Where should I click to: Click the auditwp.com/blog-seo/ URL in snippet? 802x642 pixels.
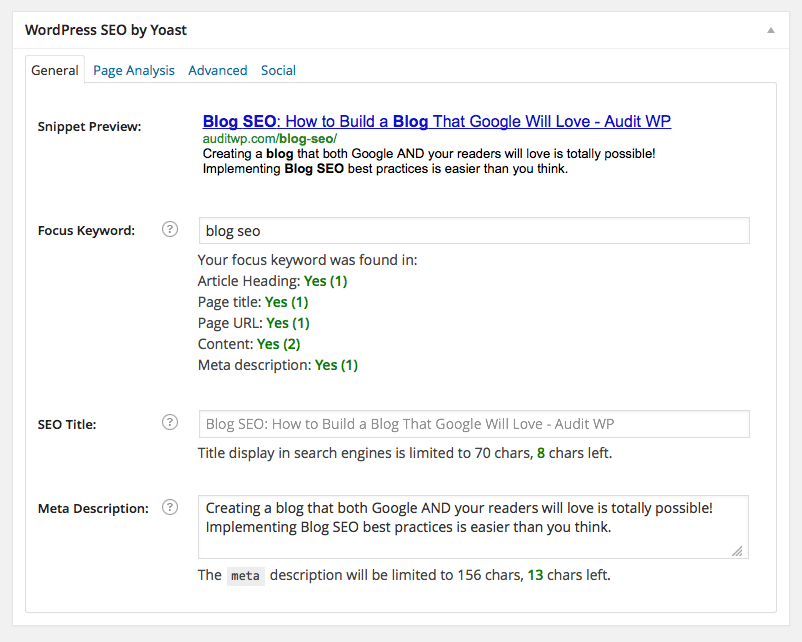pos(270,139)
